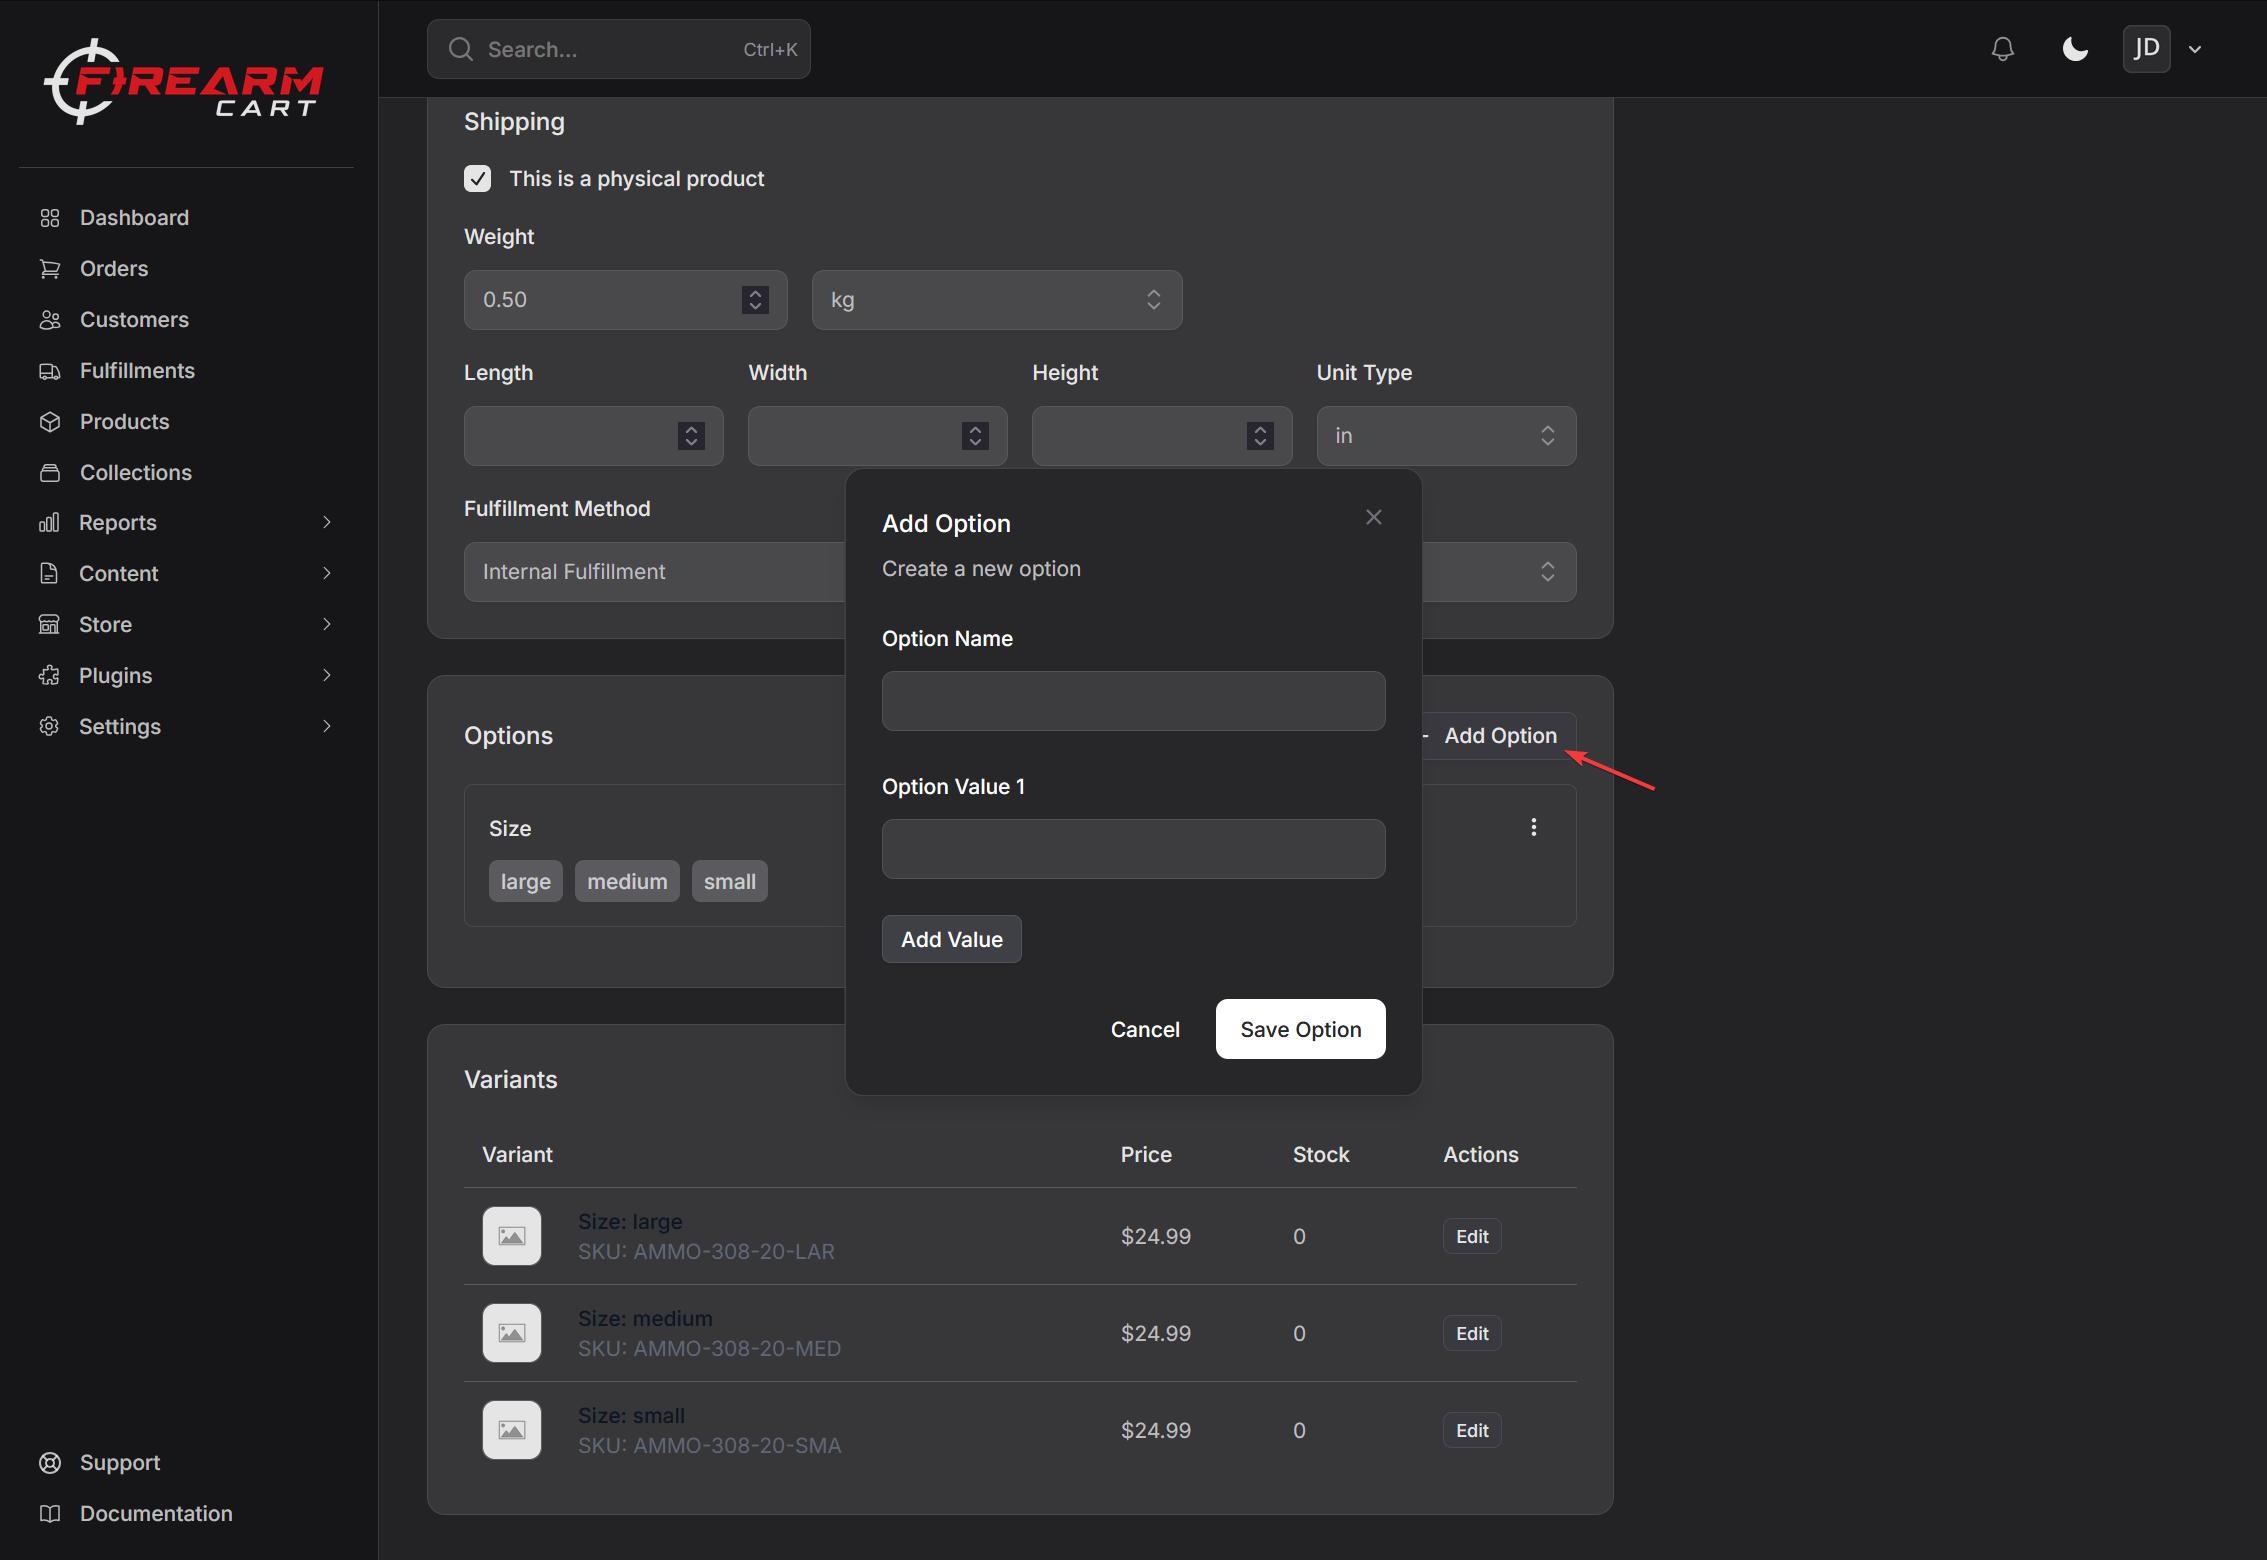2267x1560 pixels.
Task: Close the Add Option dialog
Action: tap(1374, 517)
